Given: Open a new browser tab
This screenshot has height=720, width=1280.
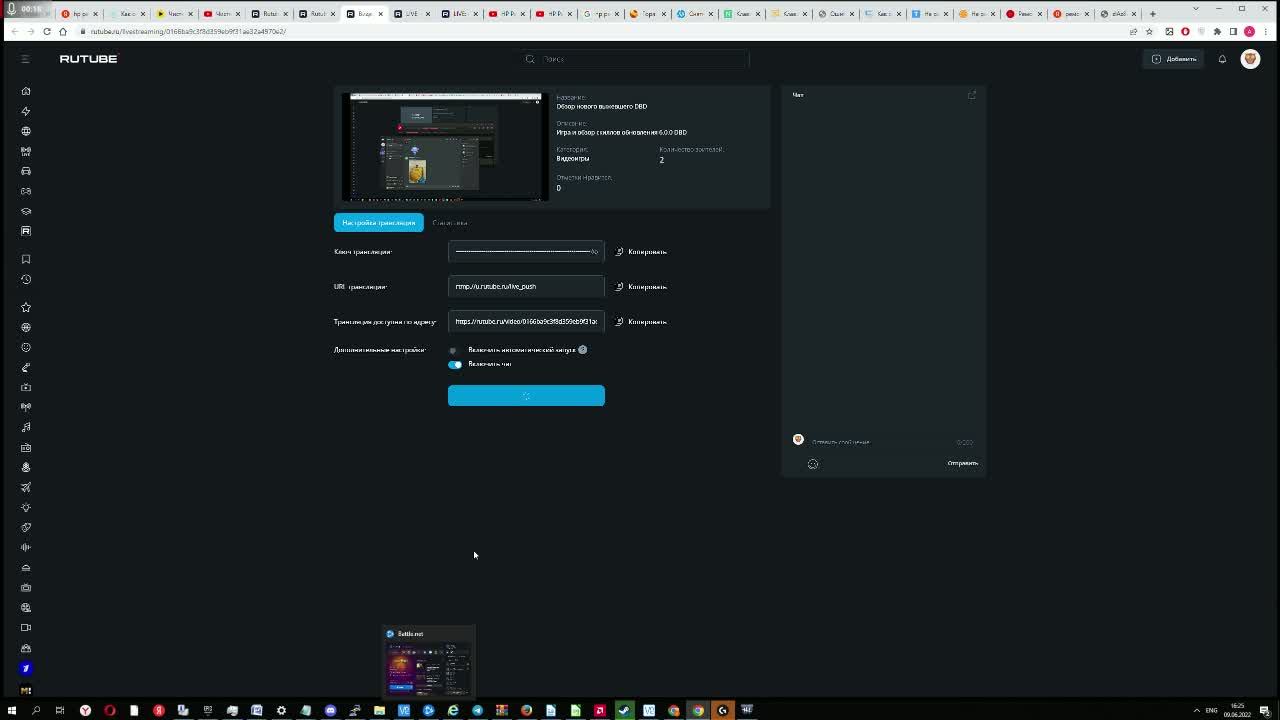Looking at the screenshot, I should pos(1152,14).
